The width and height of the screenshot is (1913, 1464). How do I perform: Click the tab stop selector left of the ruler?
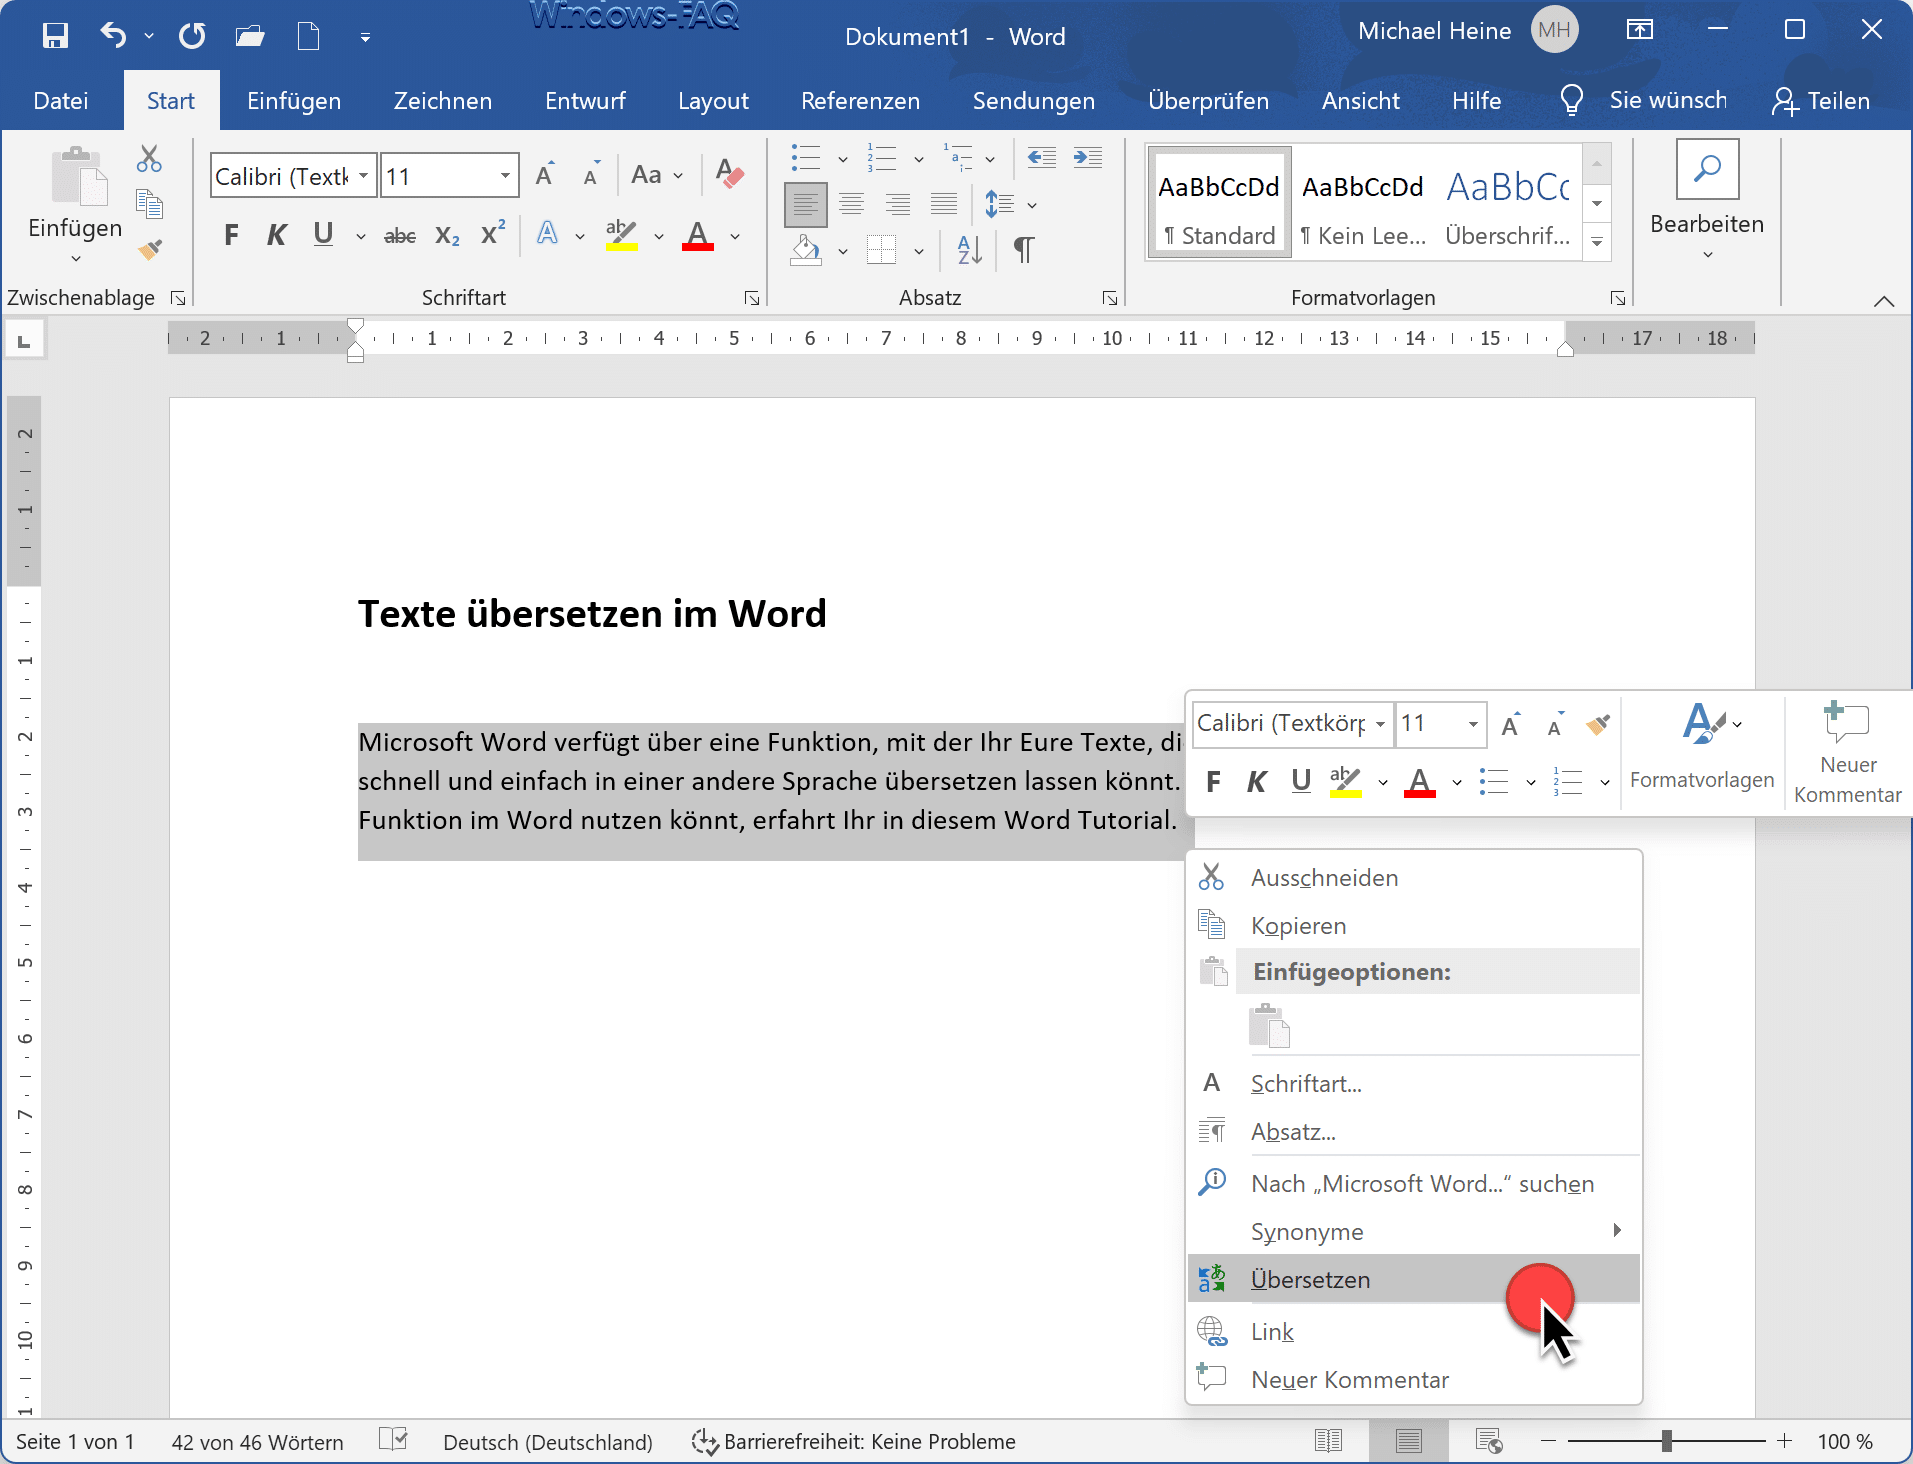[x=24, y=340]
